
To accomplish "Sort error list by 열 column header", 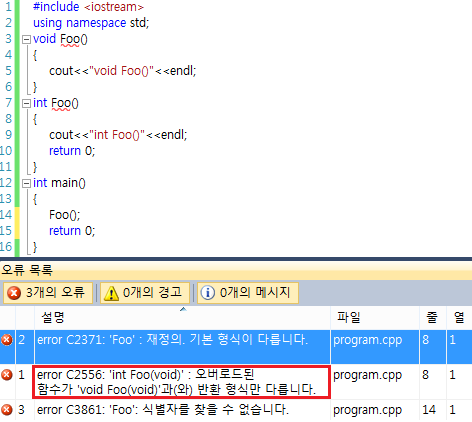I will pos(459,317).
